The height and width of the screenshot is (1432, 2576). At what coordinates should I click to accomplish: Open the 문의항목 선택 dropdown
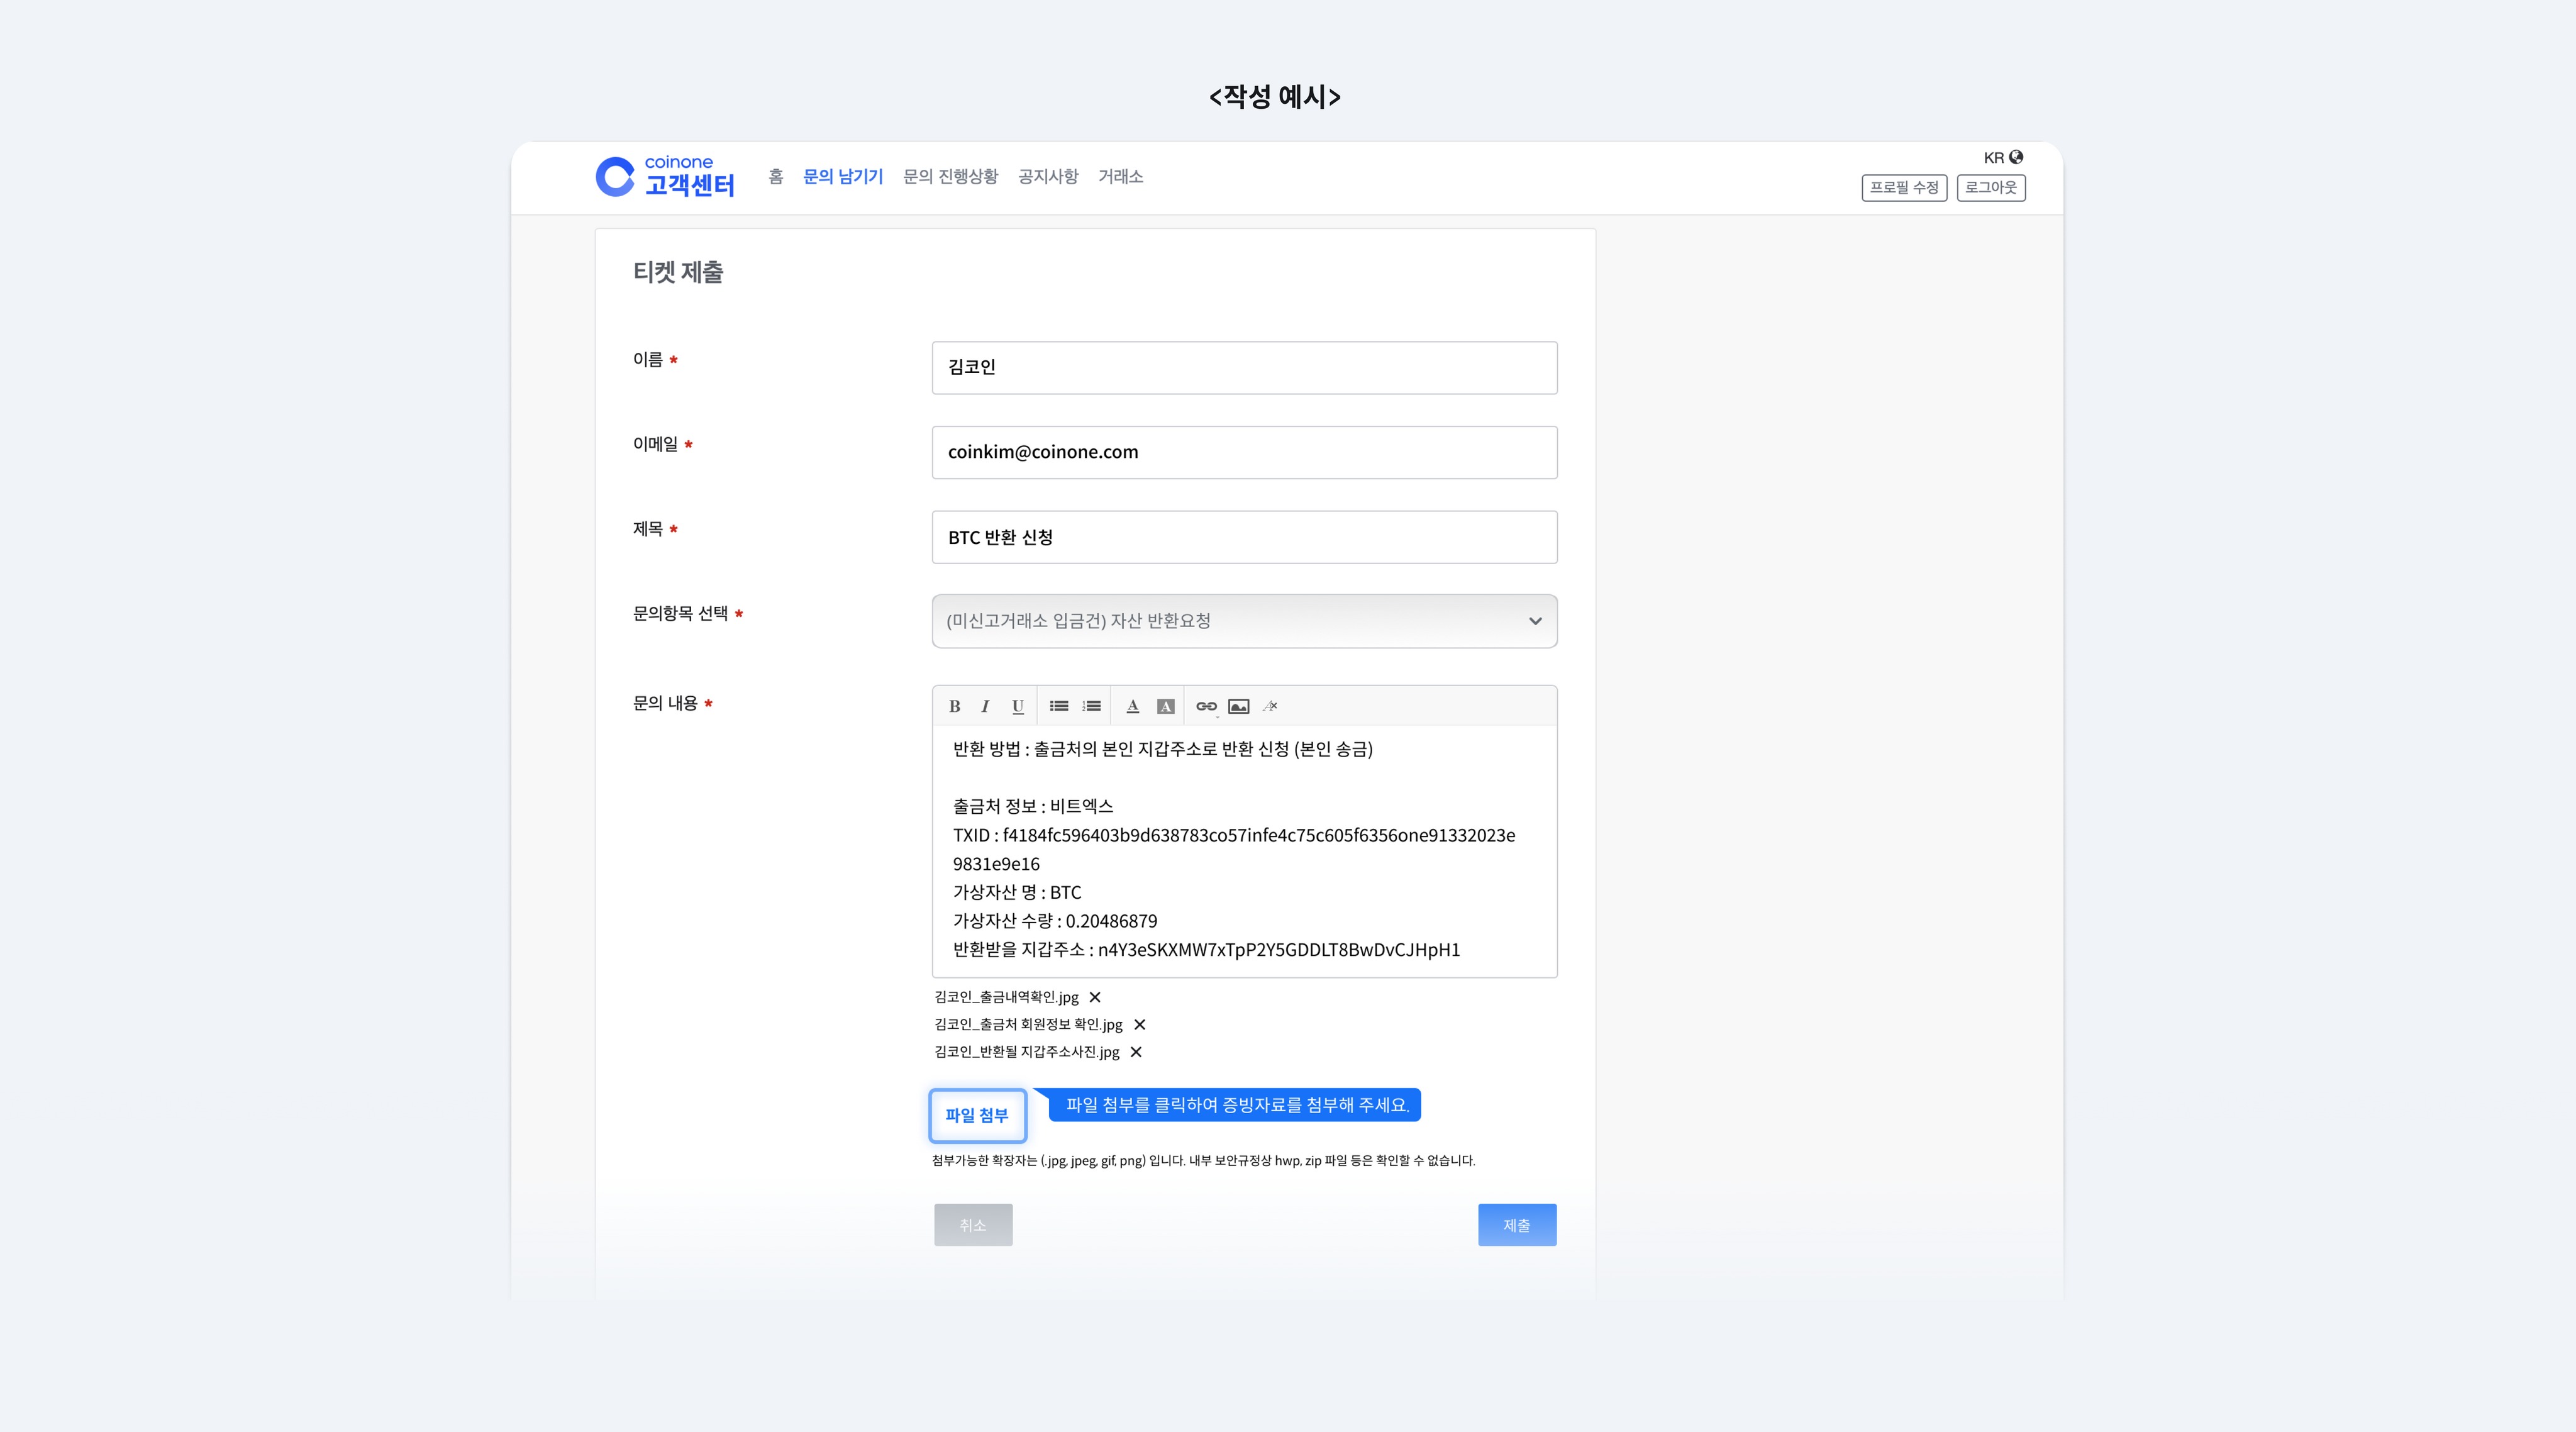click(x=1244, y=621)
